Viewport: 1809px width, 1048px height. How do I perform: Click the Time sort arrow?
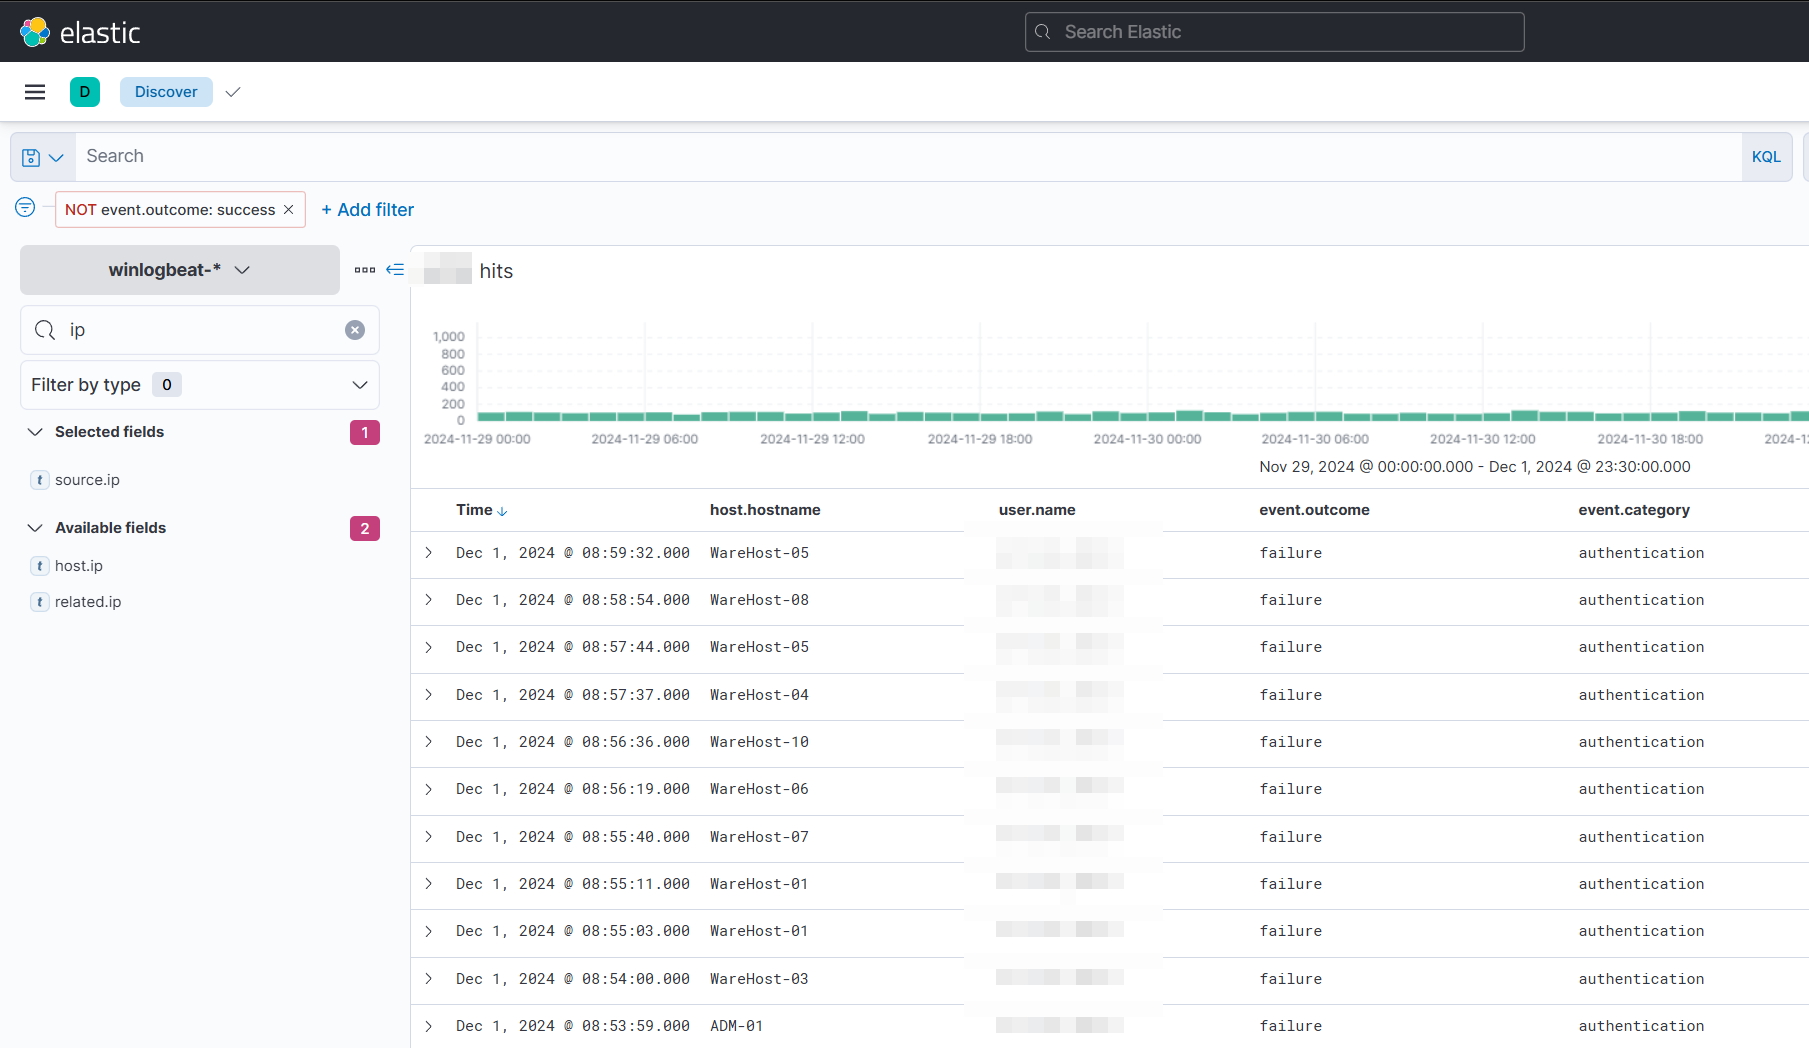(x=502, y=511)
